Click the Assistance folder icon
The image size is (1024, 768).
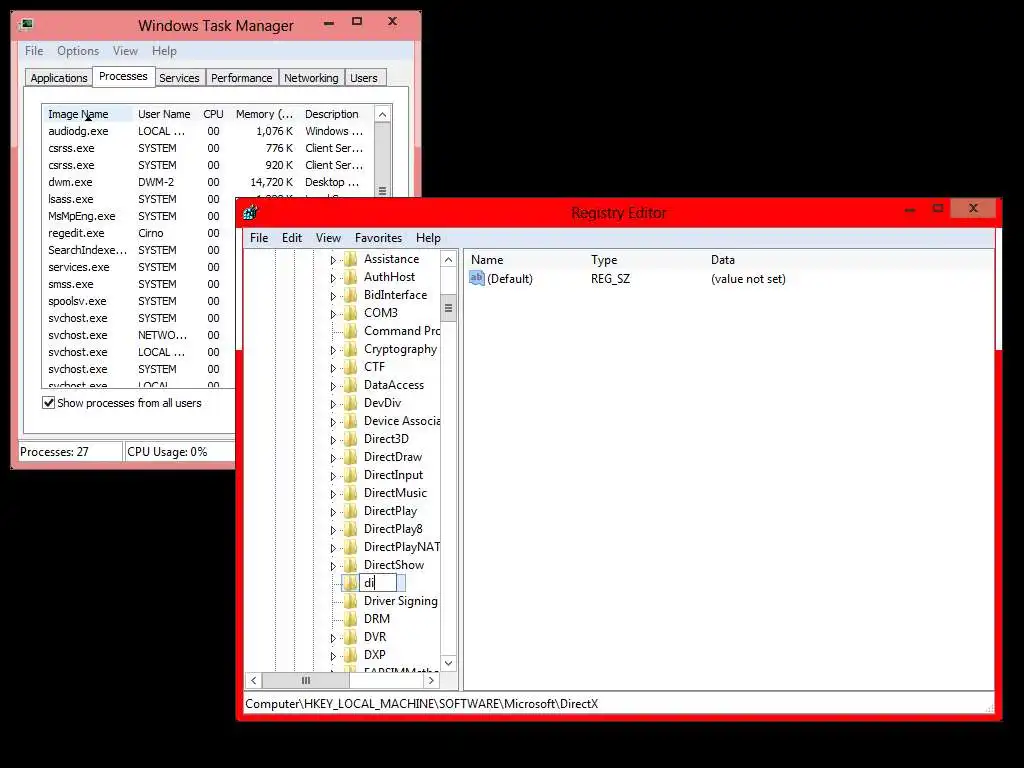tap(351, 259)
